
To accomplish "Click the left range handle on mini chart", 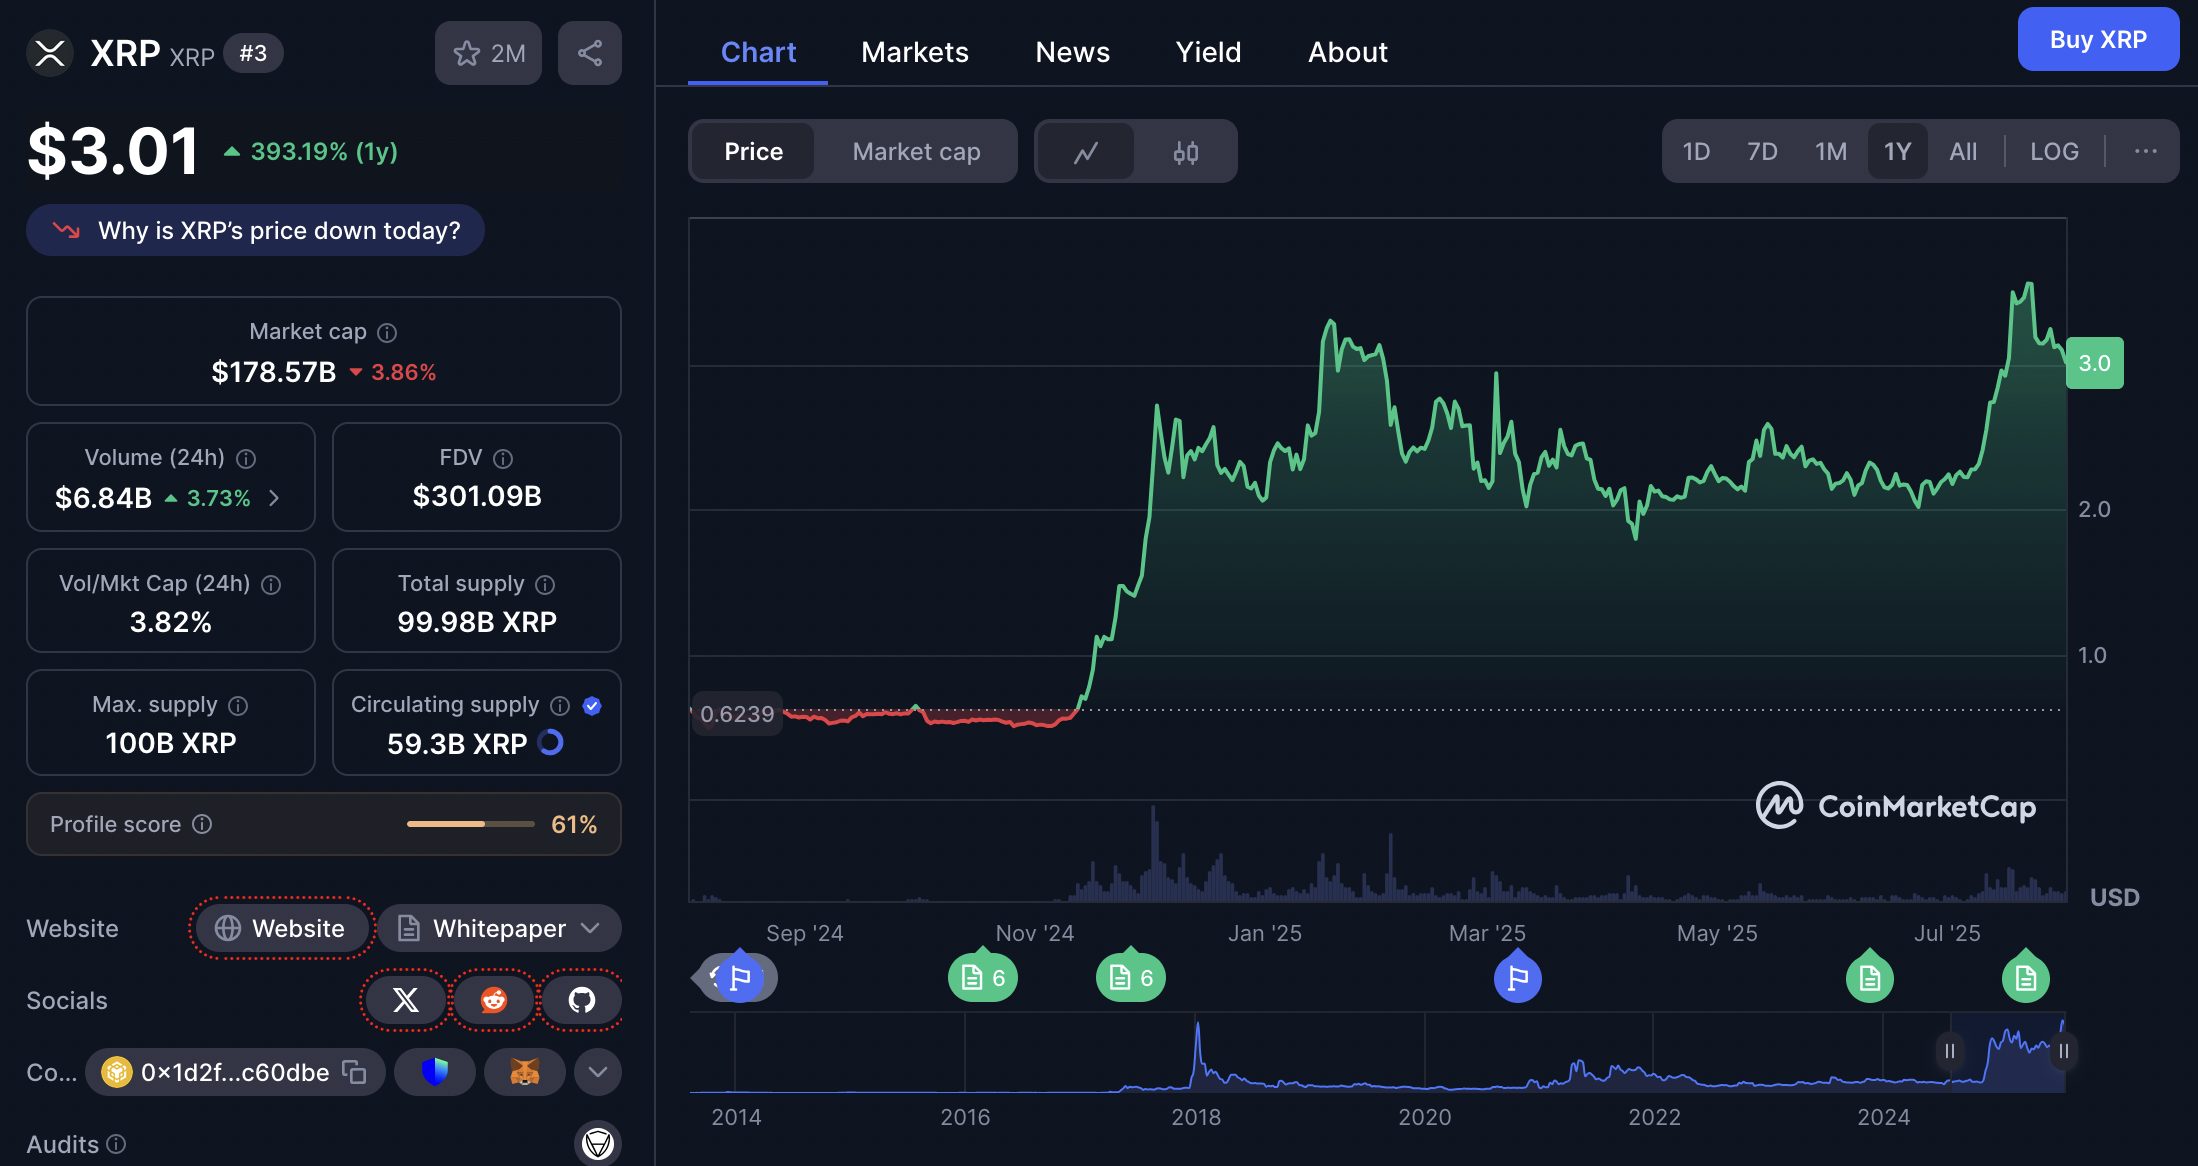I will pyautogui.click(x=1950, y=1051).
